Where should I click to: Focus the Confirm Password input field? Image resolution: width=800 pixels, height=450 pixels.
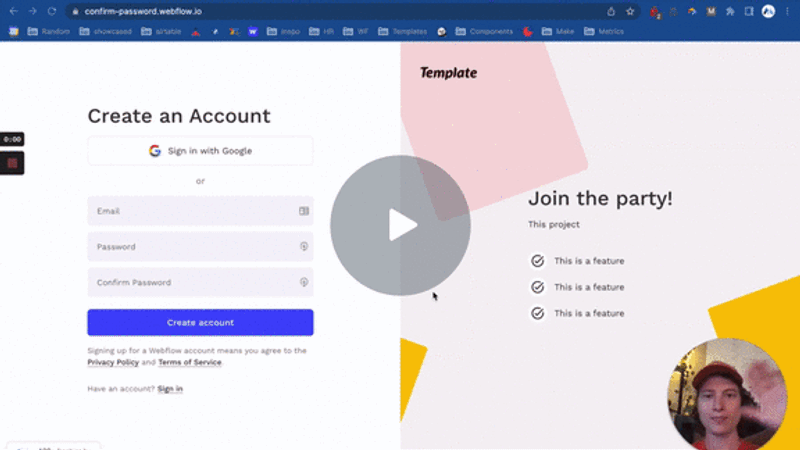pyautogui.click(x=201, y=282)
